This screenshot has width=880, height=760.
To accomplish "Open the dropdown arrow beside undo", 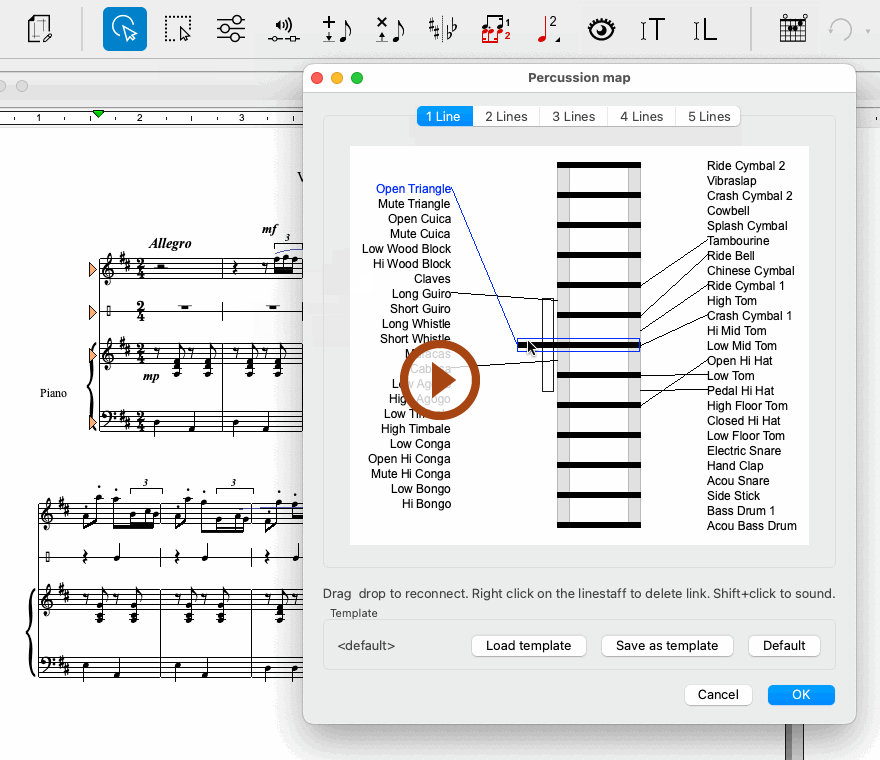I will [869, 31].
